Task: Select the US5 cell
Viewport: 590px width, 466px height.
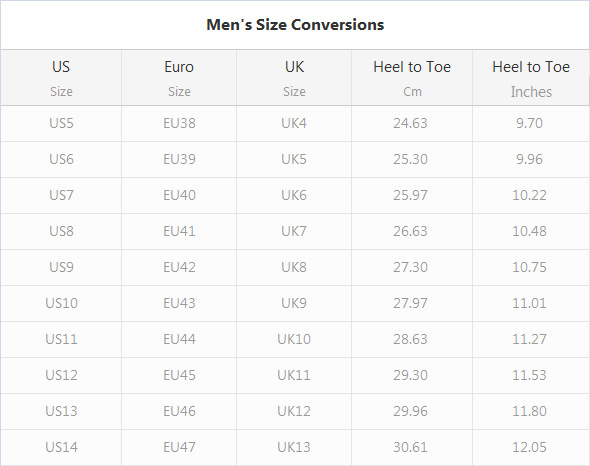Action: tap(61, 123)
